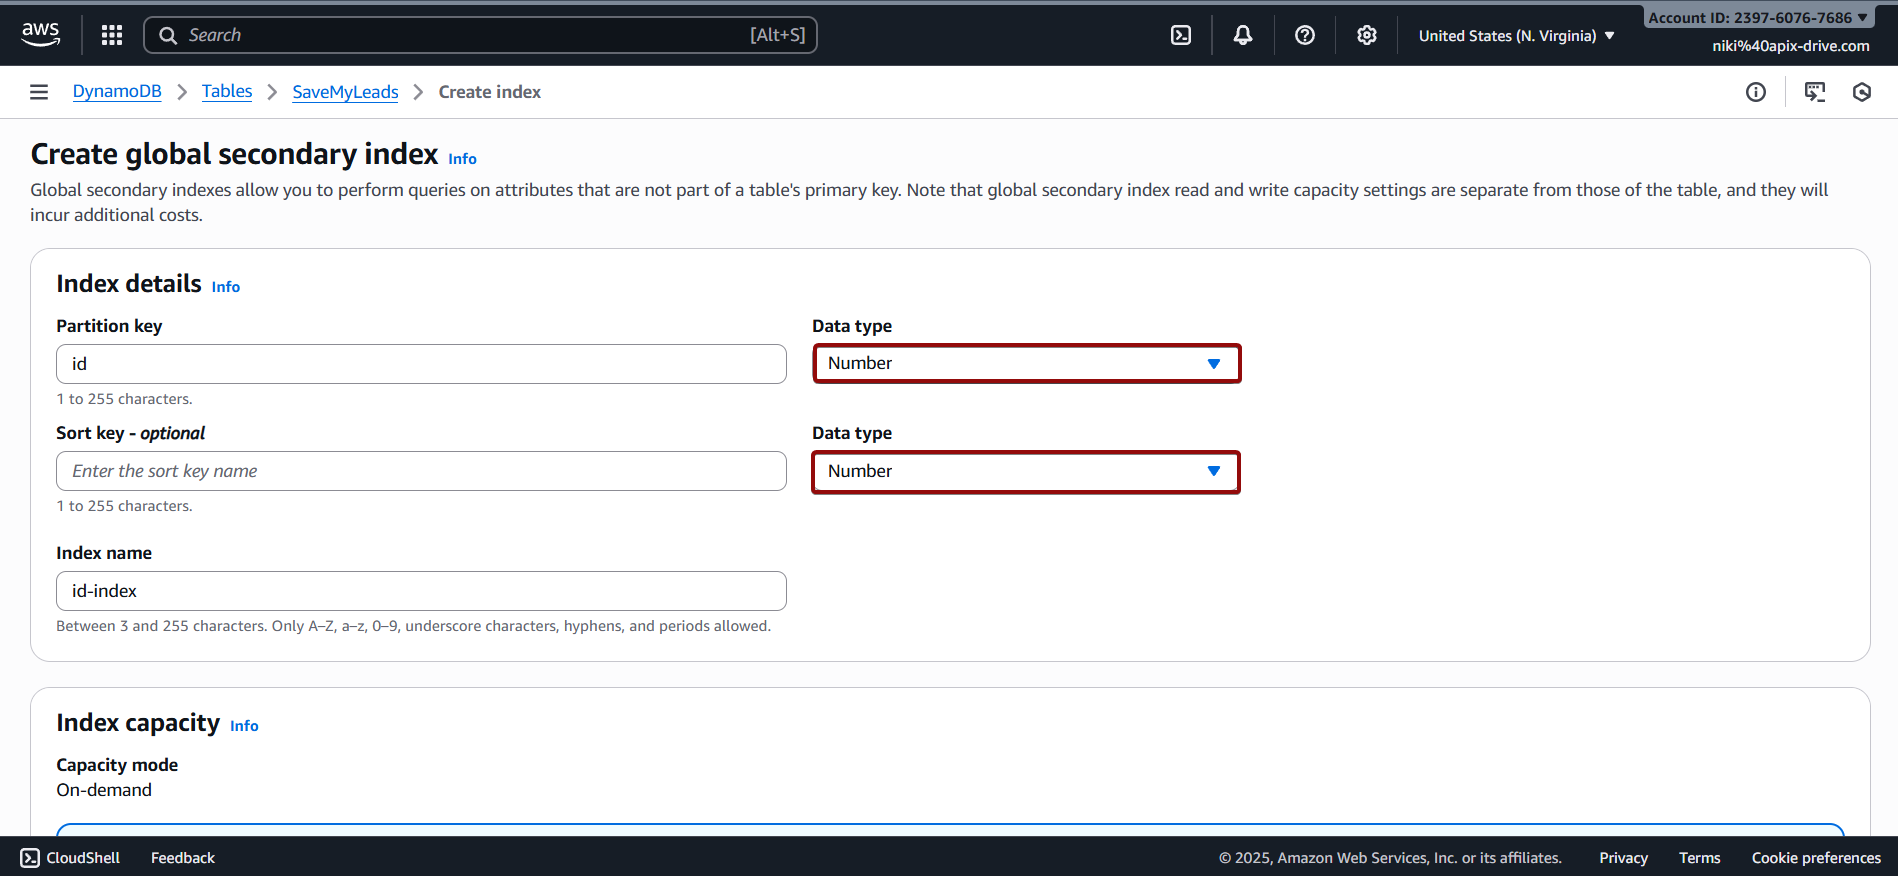The width and height of the screenshot is (1898, 876).
Task: Click Info link beside Index details
Action: [226, 287]
